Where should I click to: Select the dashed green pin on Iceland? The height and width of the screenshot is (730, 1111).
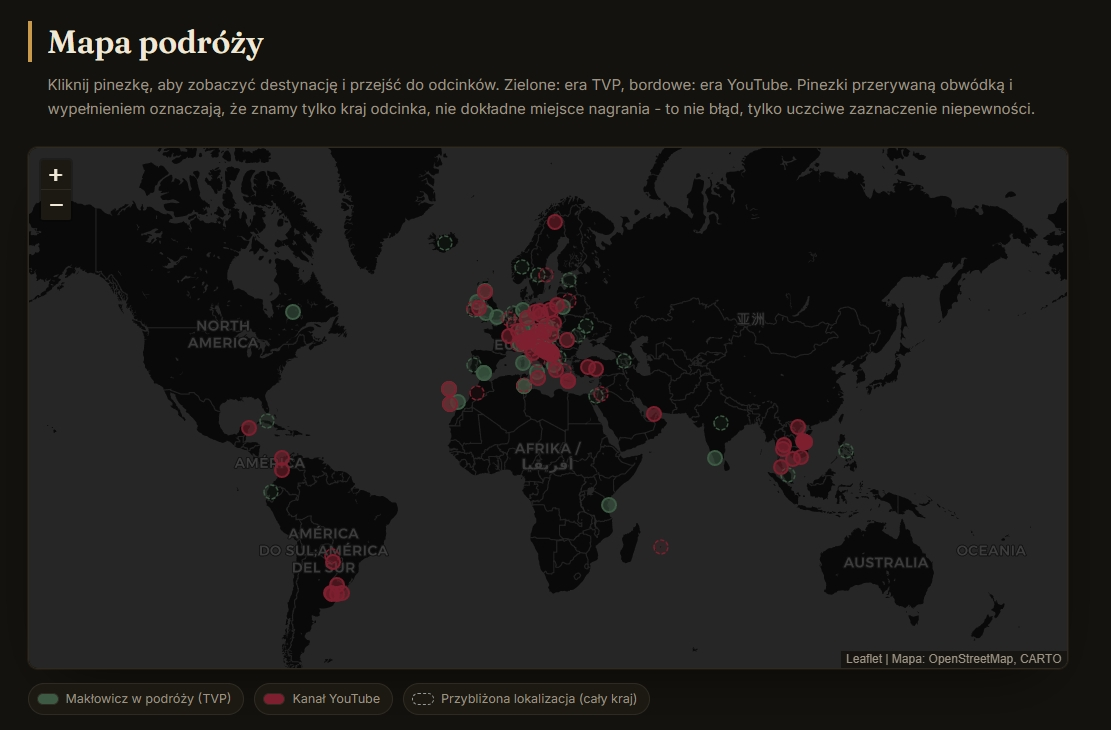click(x=445, y=242)
